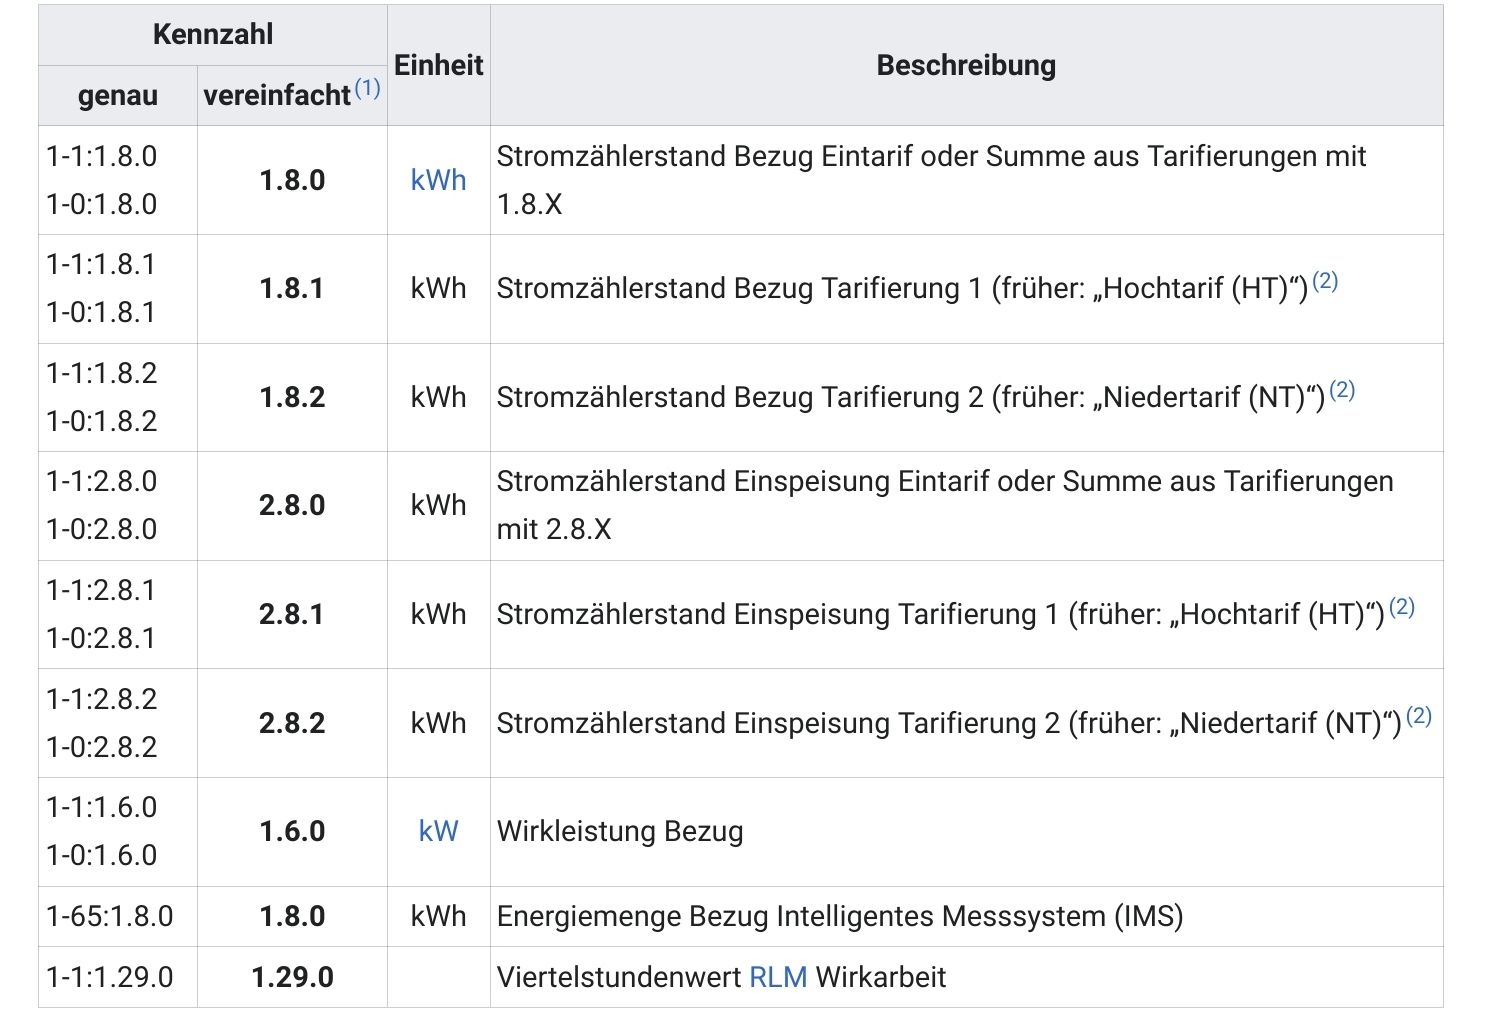Click the Kennzahl column header
The width and height of the screenshot is (1487, 1029).
[212, 35]
